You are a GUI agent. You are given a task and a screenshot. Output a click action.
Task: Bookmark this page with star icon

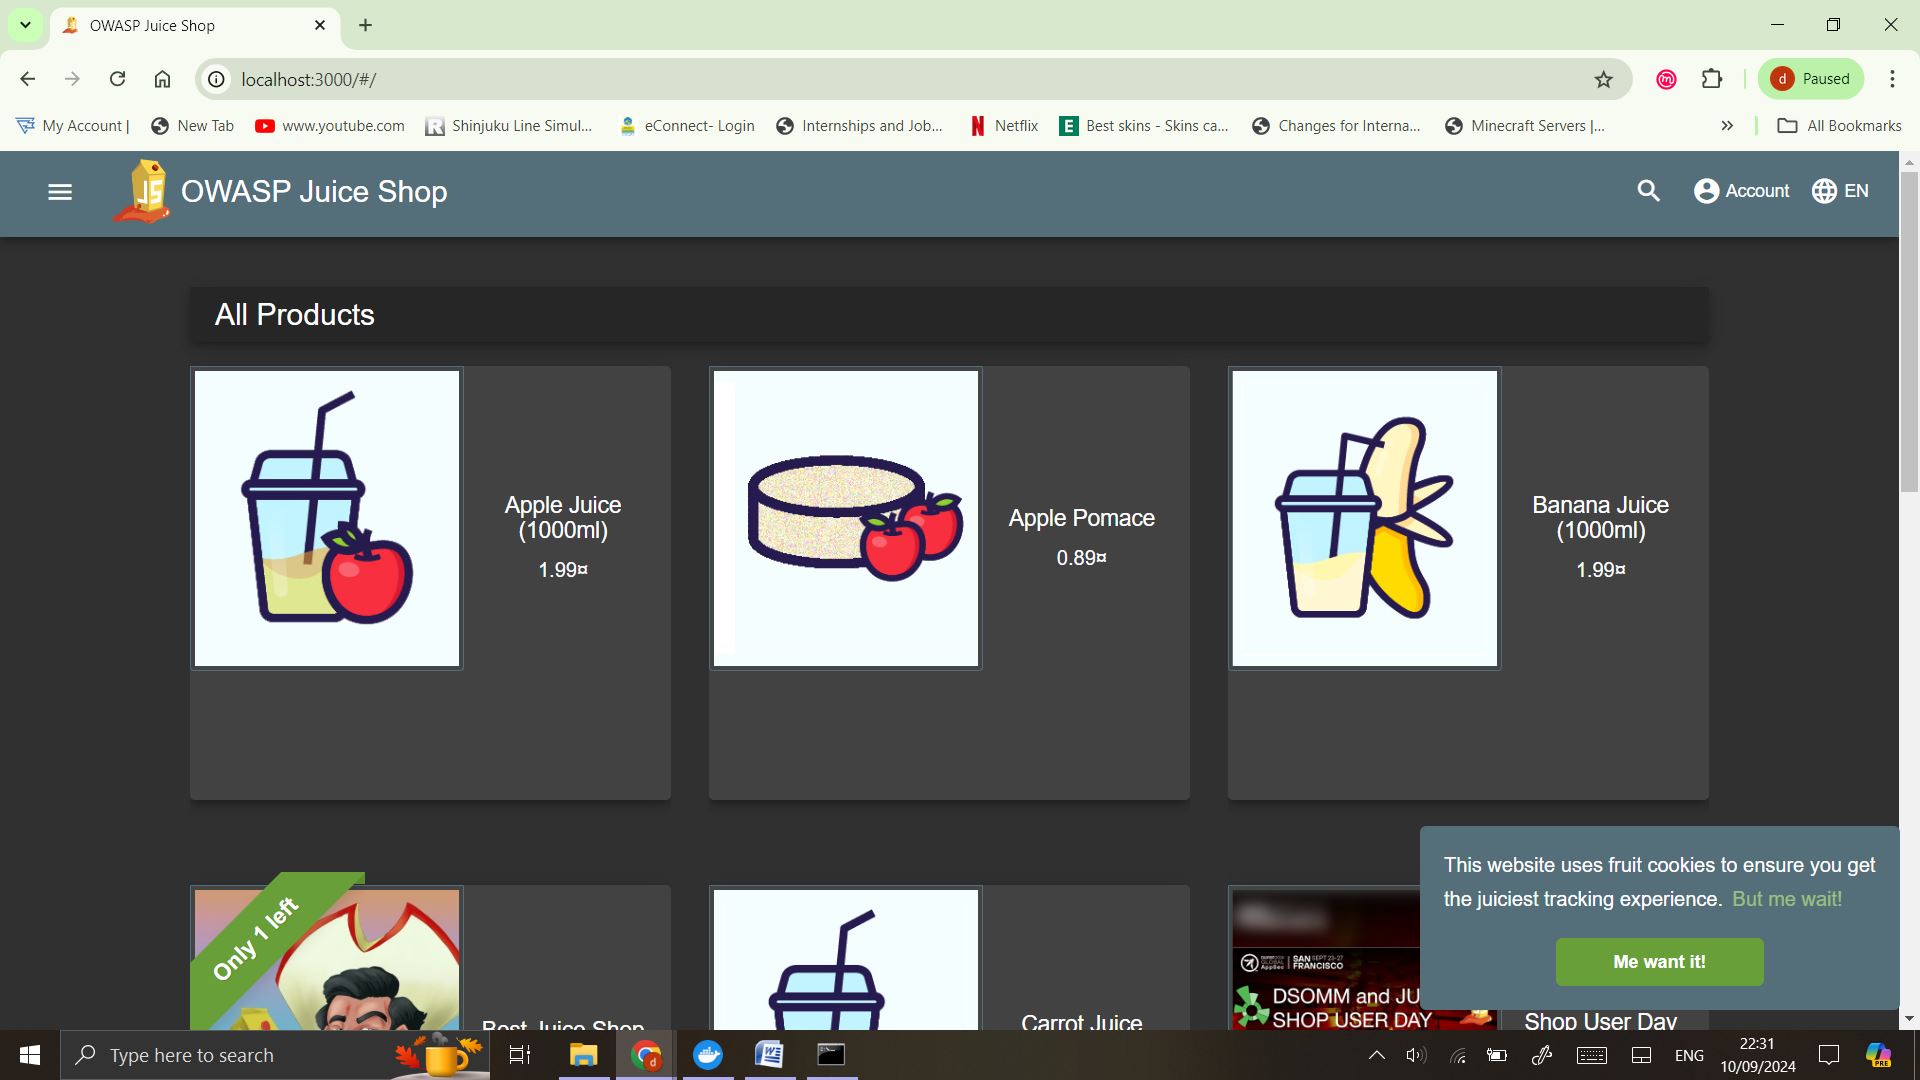point(1604,80)
